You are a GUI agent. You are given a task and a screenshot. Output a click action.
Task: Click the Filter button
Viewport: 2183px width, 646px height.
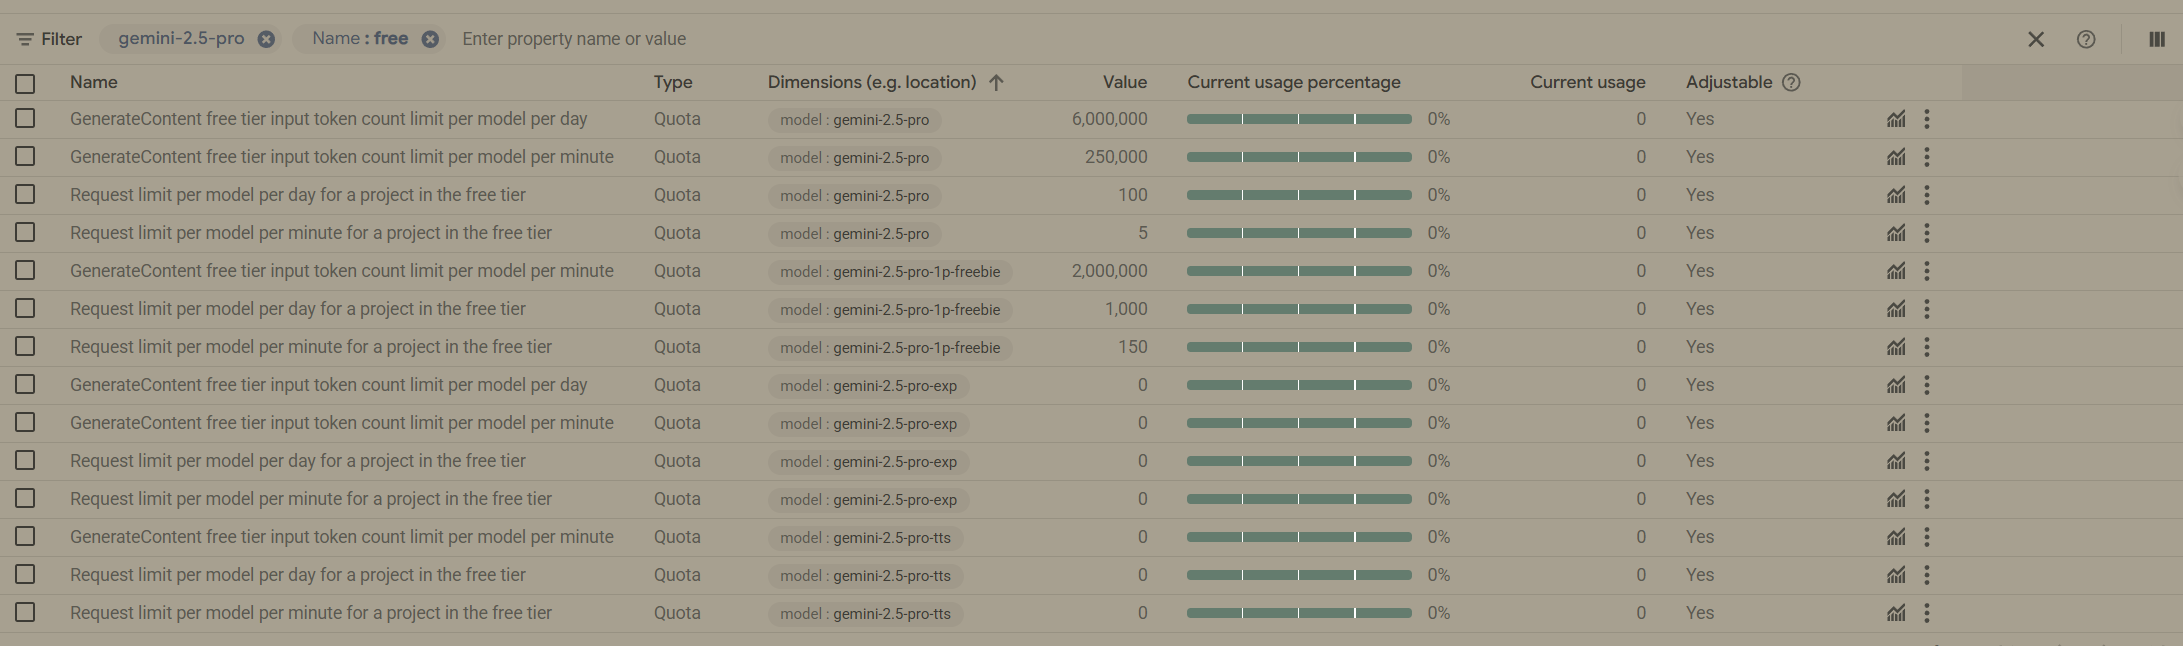click(49, 39)
